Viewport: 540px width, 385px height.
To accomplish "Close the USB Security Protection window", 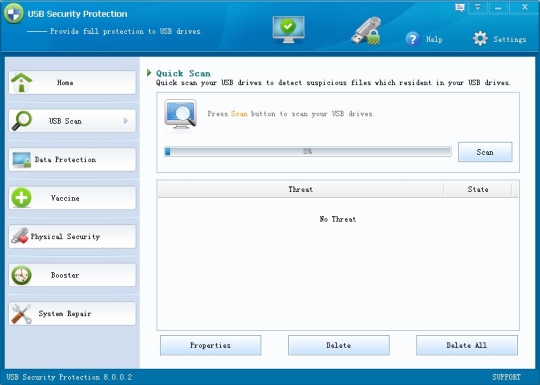I will point(525,7).
